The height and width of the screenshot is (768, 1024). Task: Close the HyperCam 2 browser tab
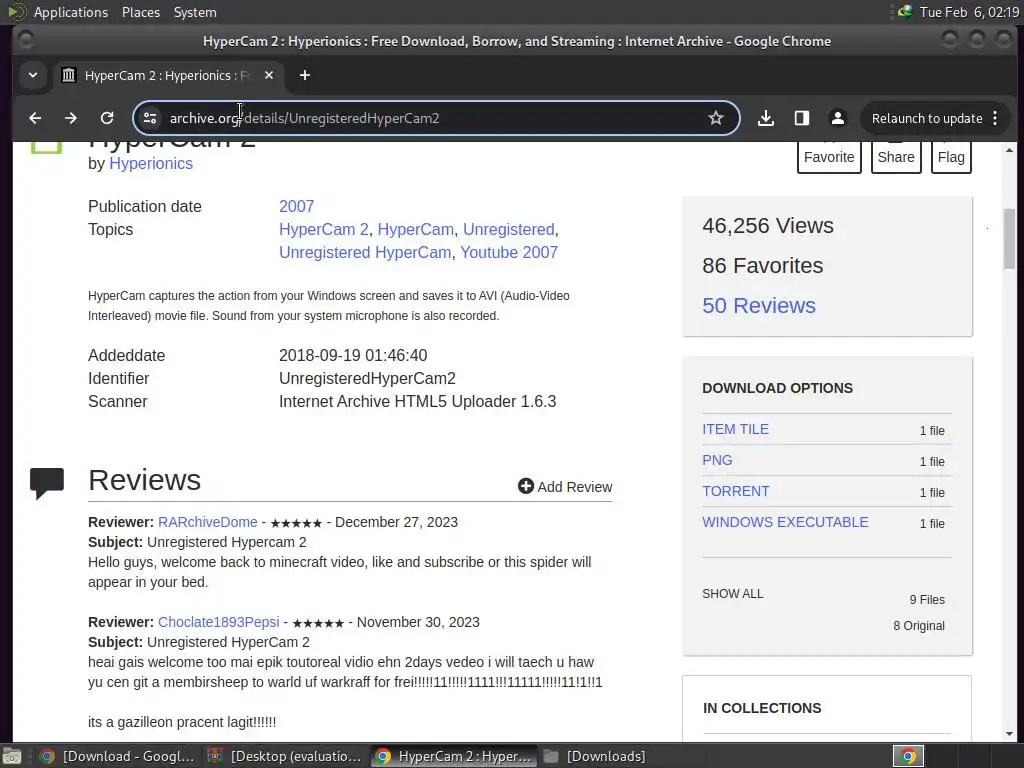click(x=269, y=75)
